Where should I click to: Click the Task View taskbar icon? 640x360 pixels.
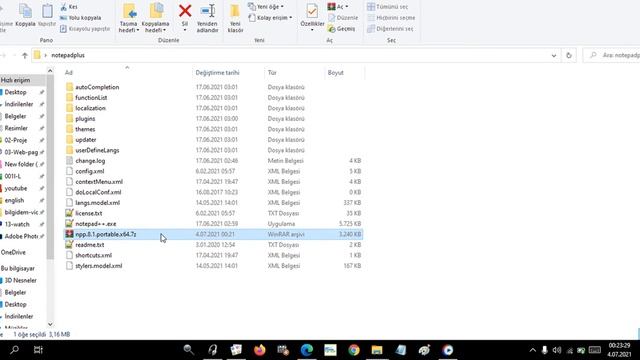click(38, 350)
